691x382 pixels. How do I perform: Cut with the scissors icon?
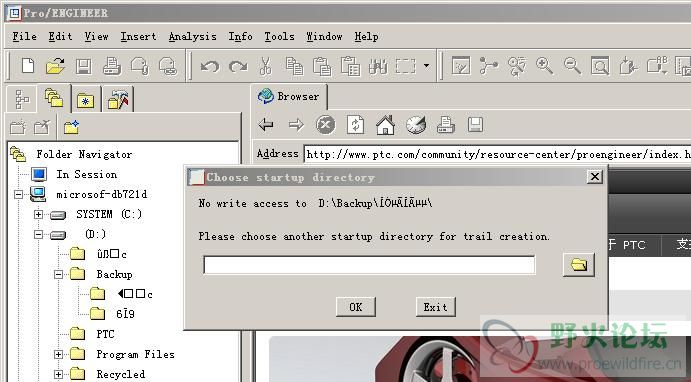(265, 66)
